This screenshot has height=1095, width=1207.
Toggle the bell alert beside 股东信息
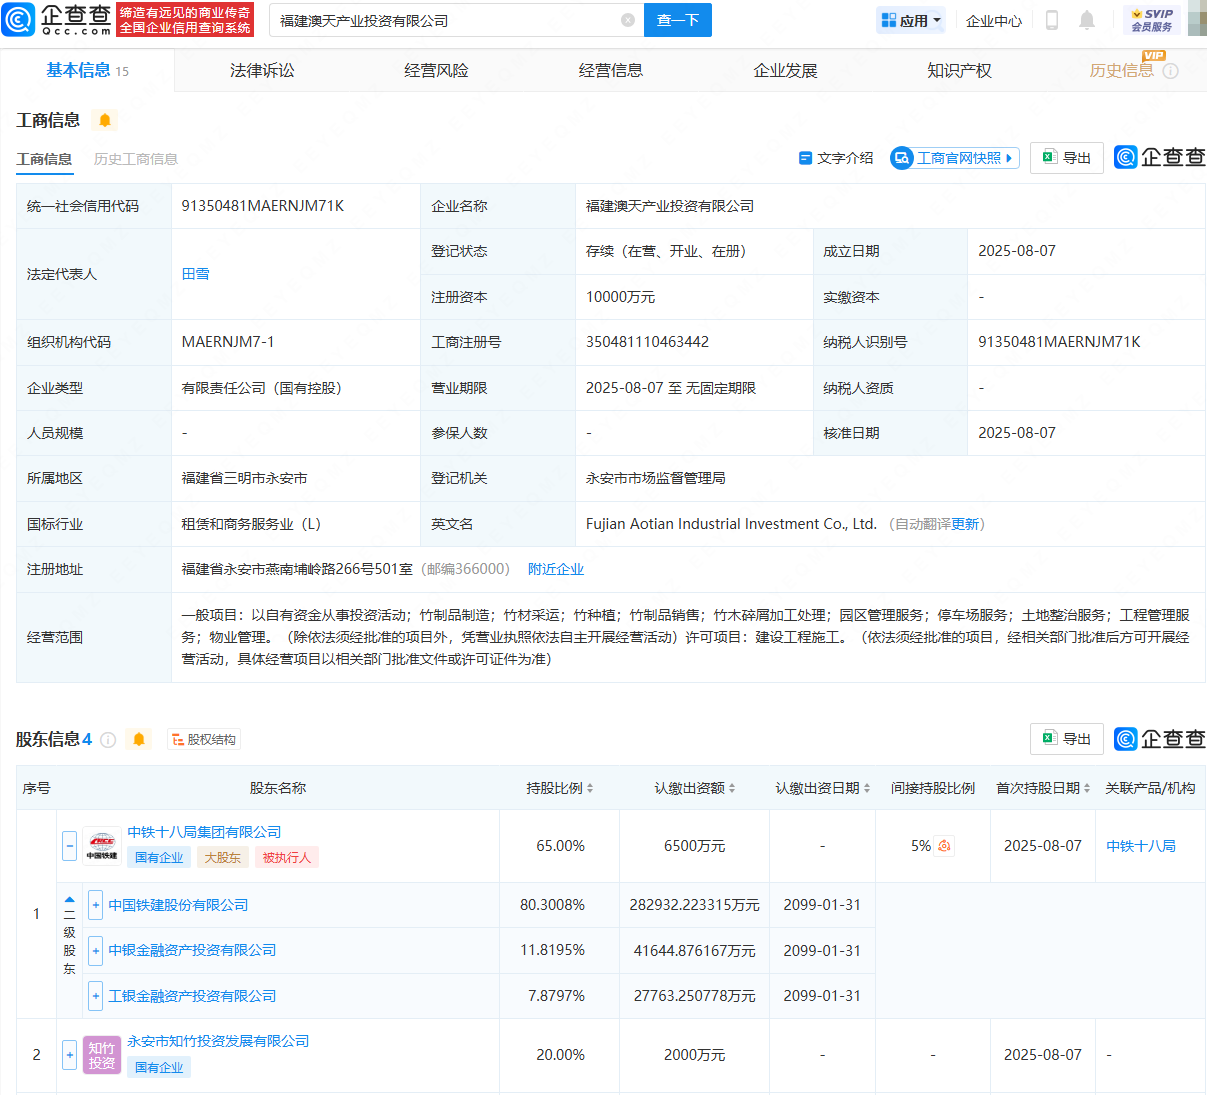139,739
